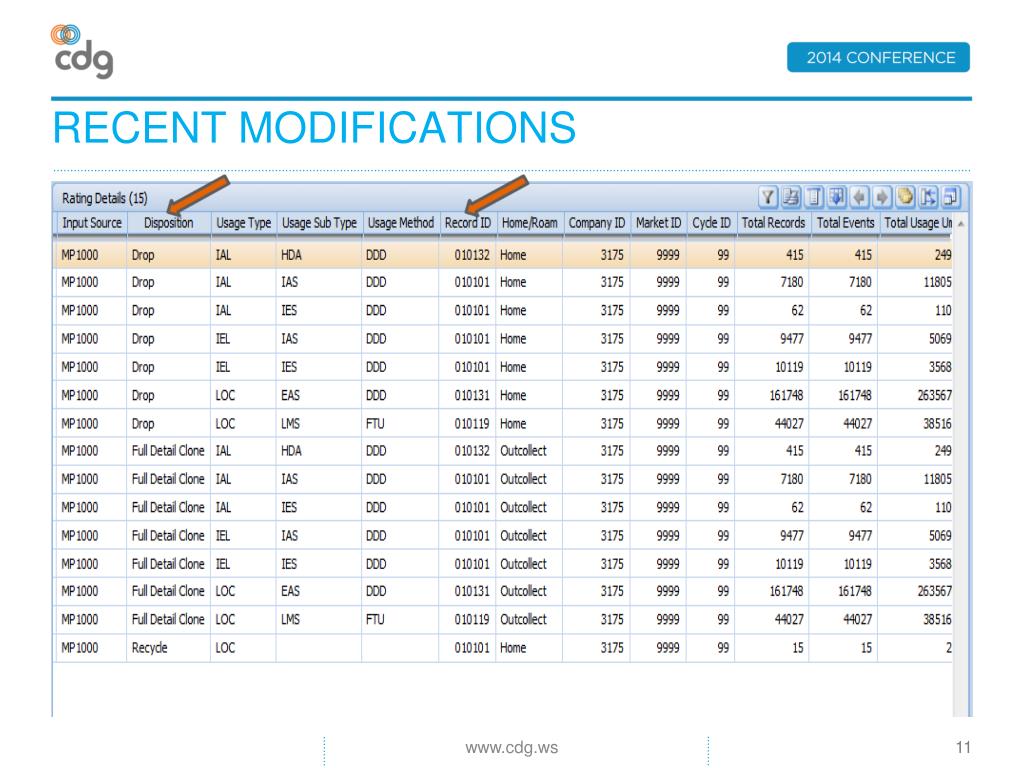Click the 2014 CONFERENCE badge
Viewport: 1024px width, 768px height.
[x=878, y=57]
